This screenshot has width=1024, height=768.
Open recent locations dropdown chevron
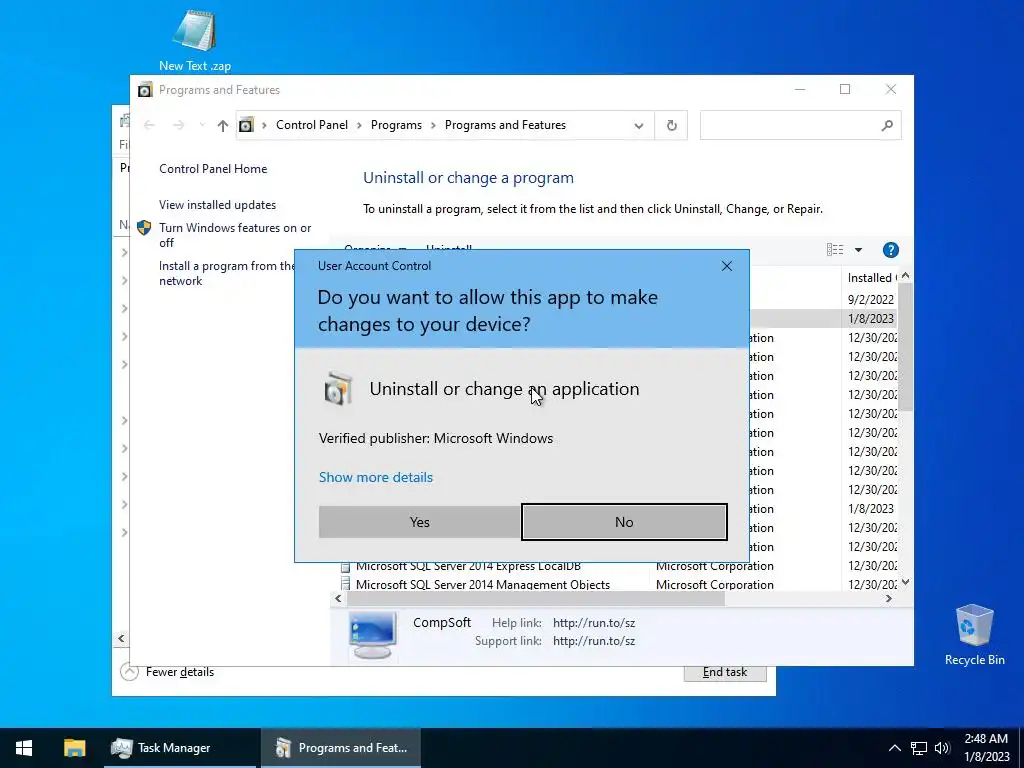[202, 125]
